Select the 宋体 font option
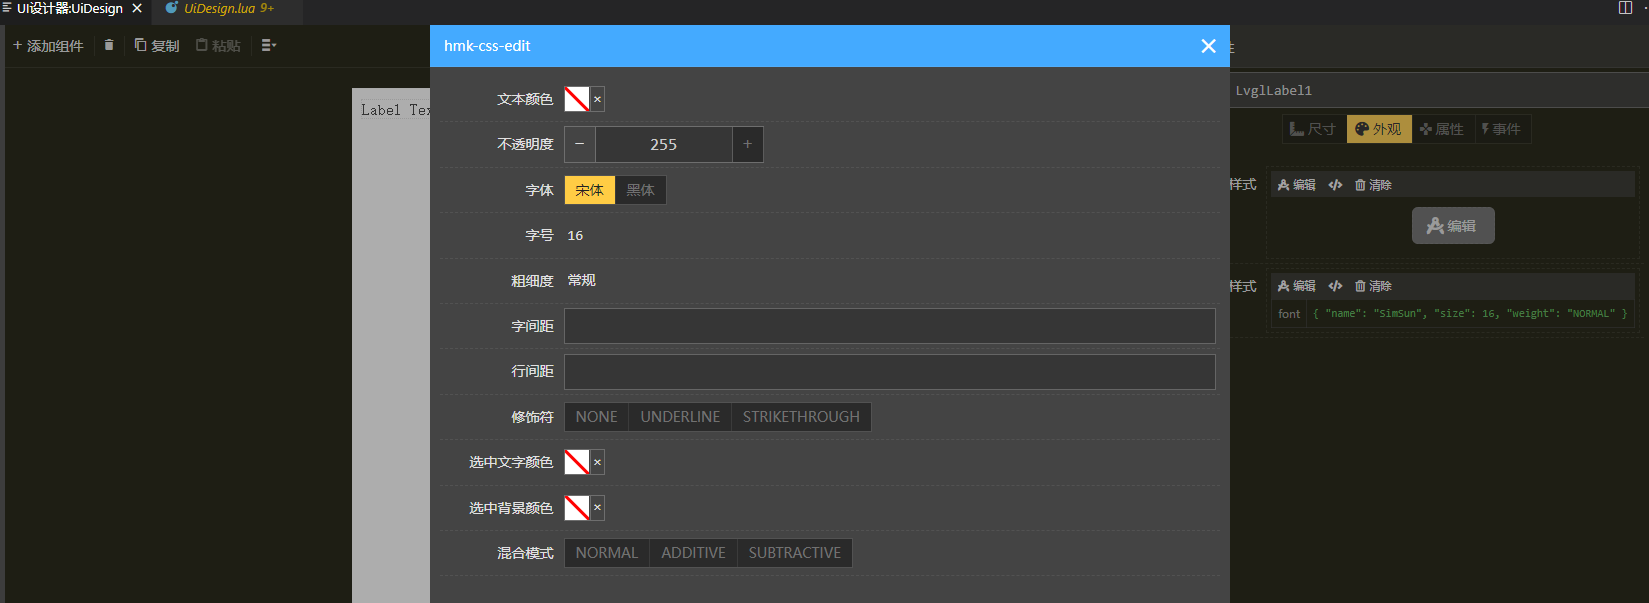 pos(590,190)
